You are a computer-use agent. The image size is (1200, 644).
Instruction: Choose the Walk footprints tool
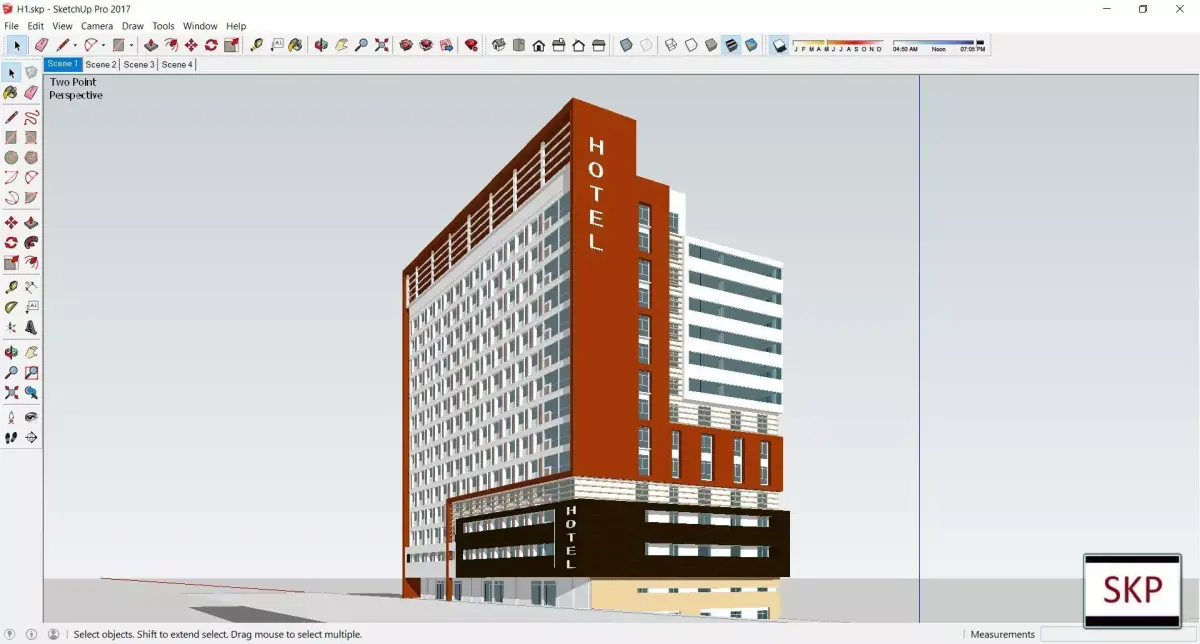(11, 437)
